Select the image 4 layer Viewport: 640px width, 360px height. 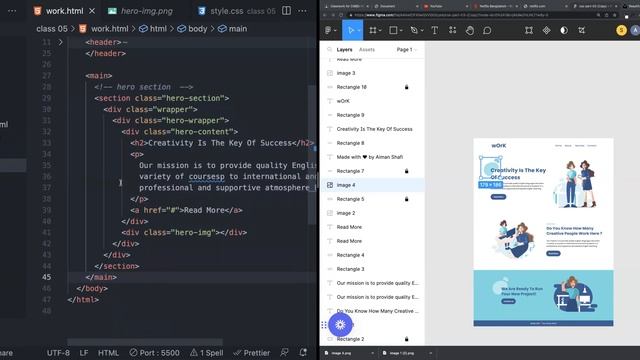coord(373,185)
